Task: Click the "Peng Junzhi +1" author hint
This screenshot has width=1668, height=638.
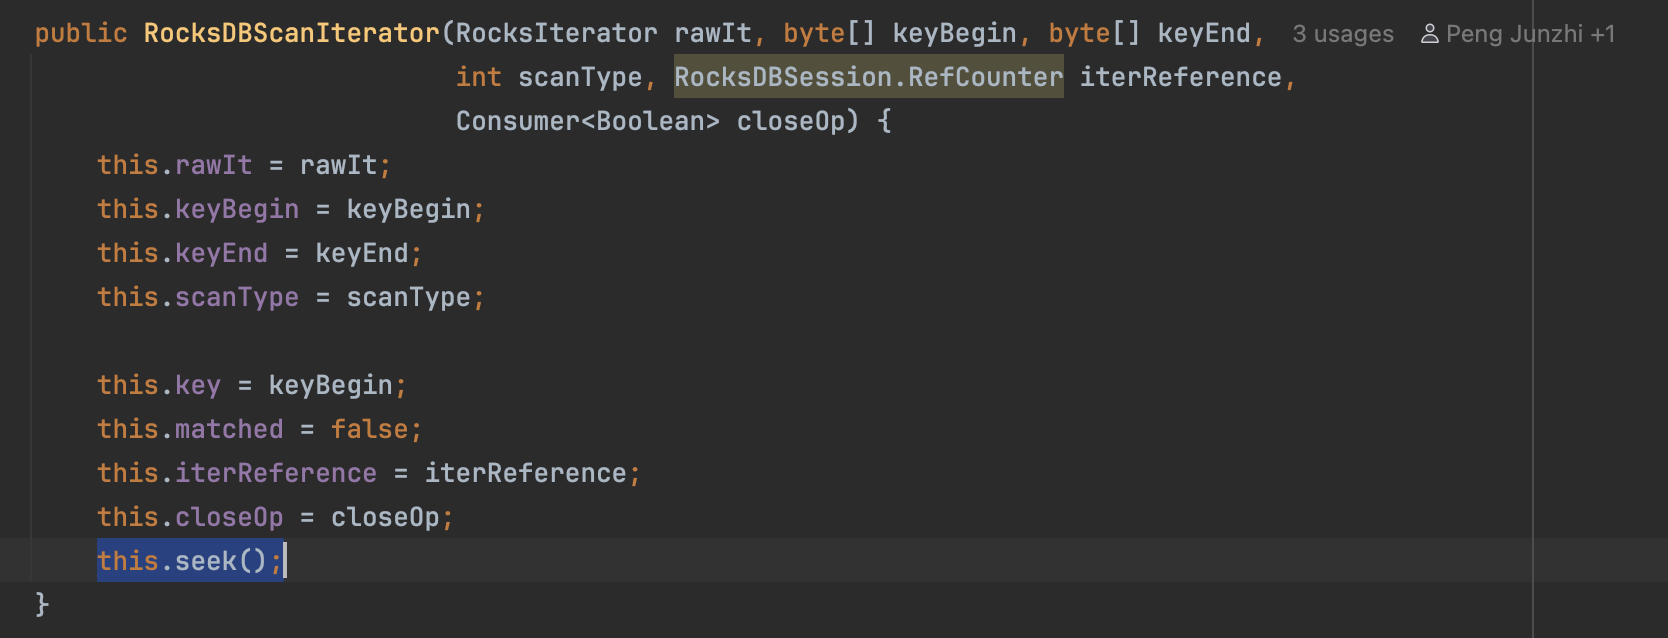Action: pos(1530,34)
